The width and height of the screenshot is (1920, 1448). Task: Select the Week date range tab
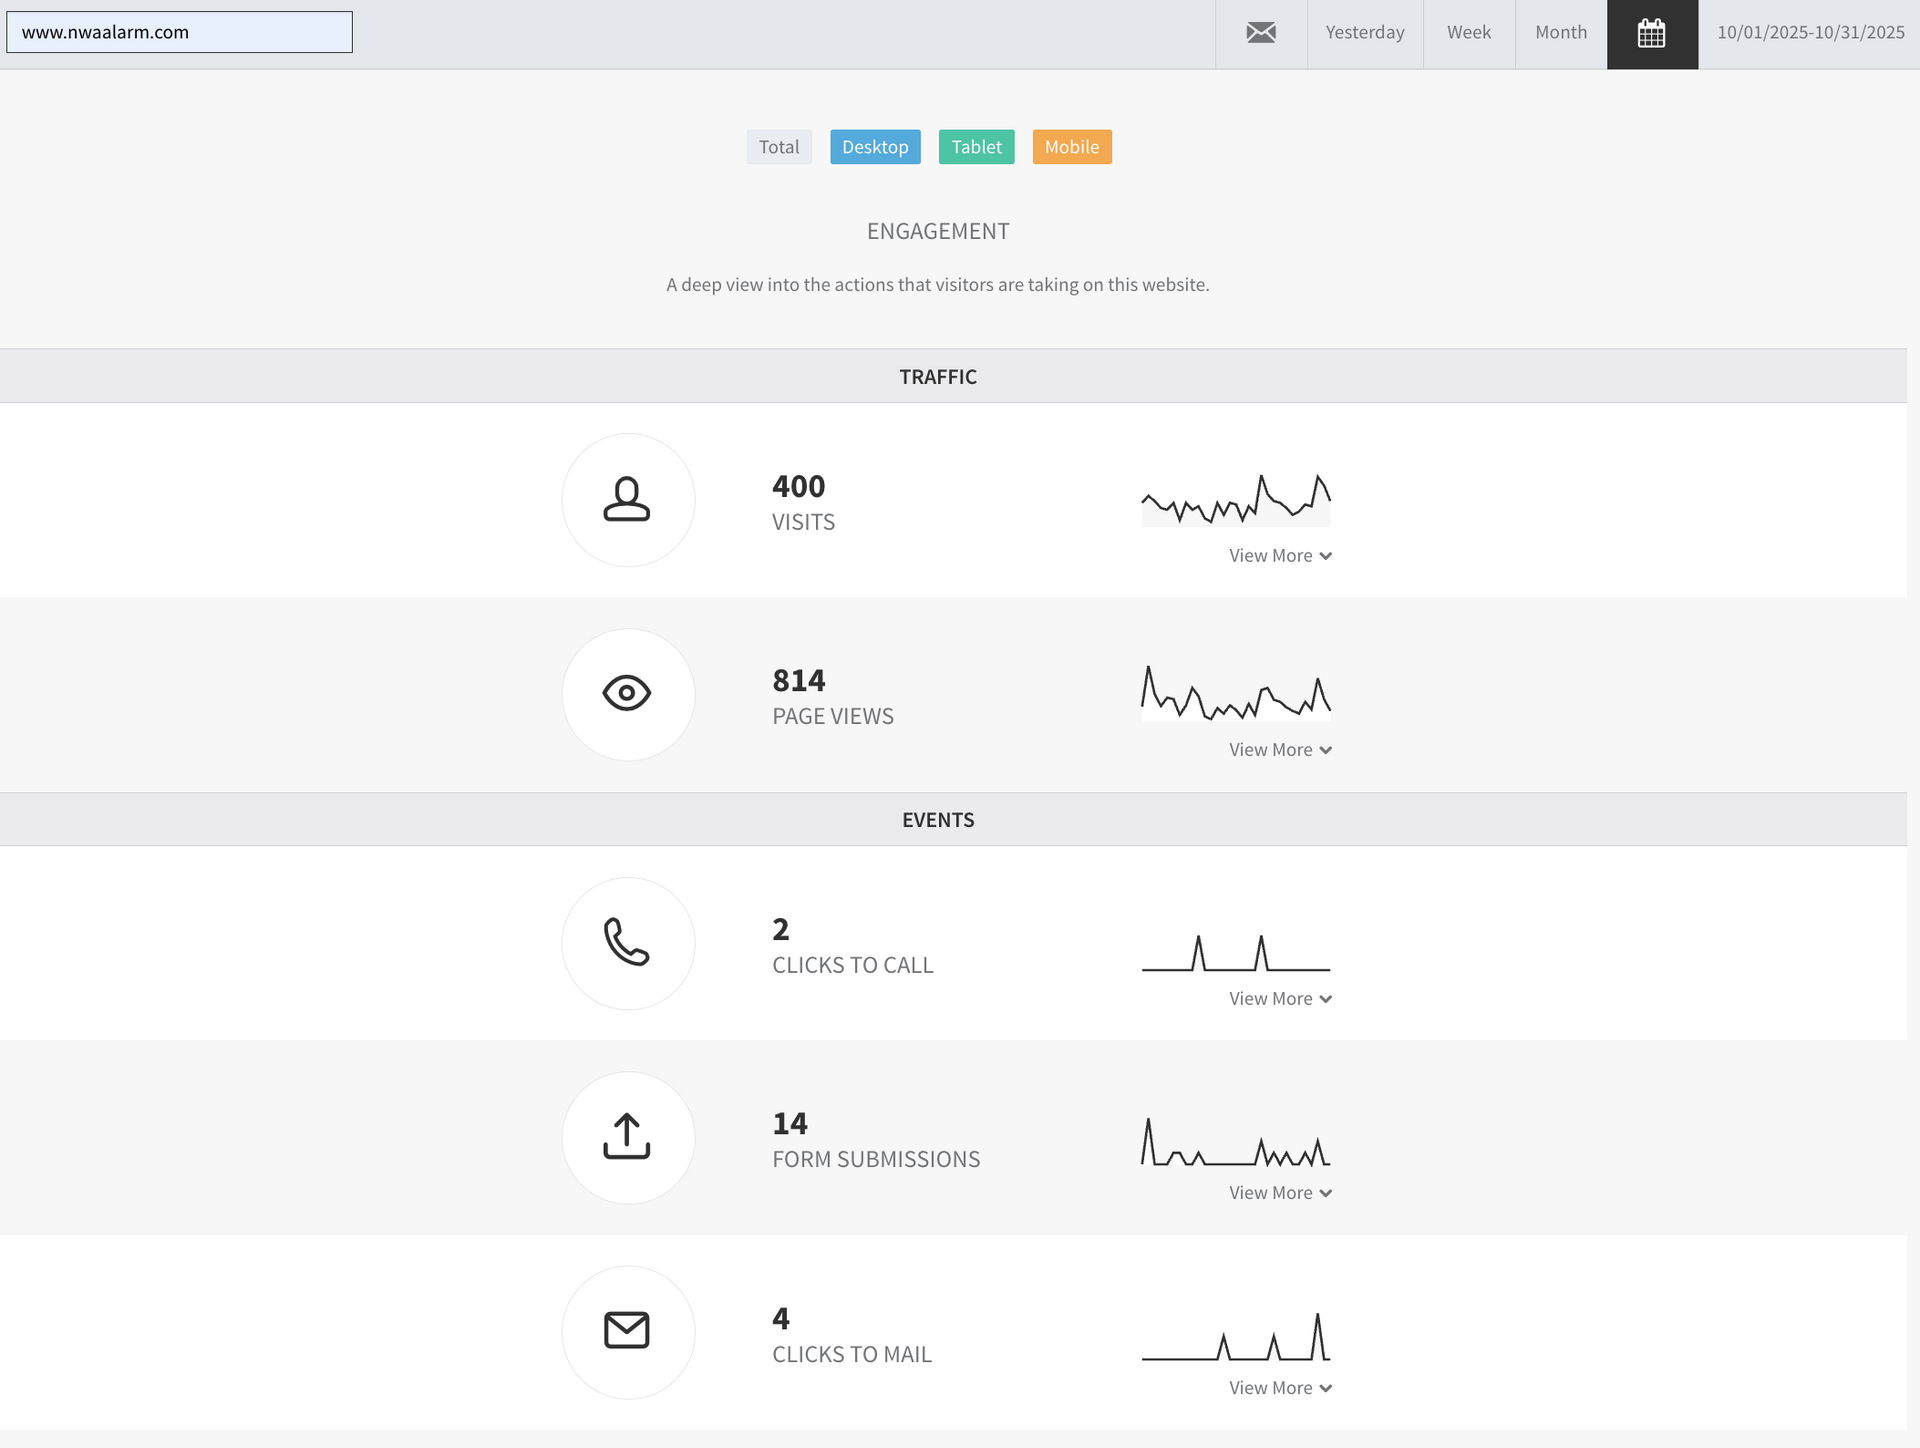1468,33
